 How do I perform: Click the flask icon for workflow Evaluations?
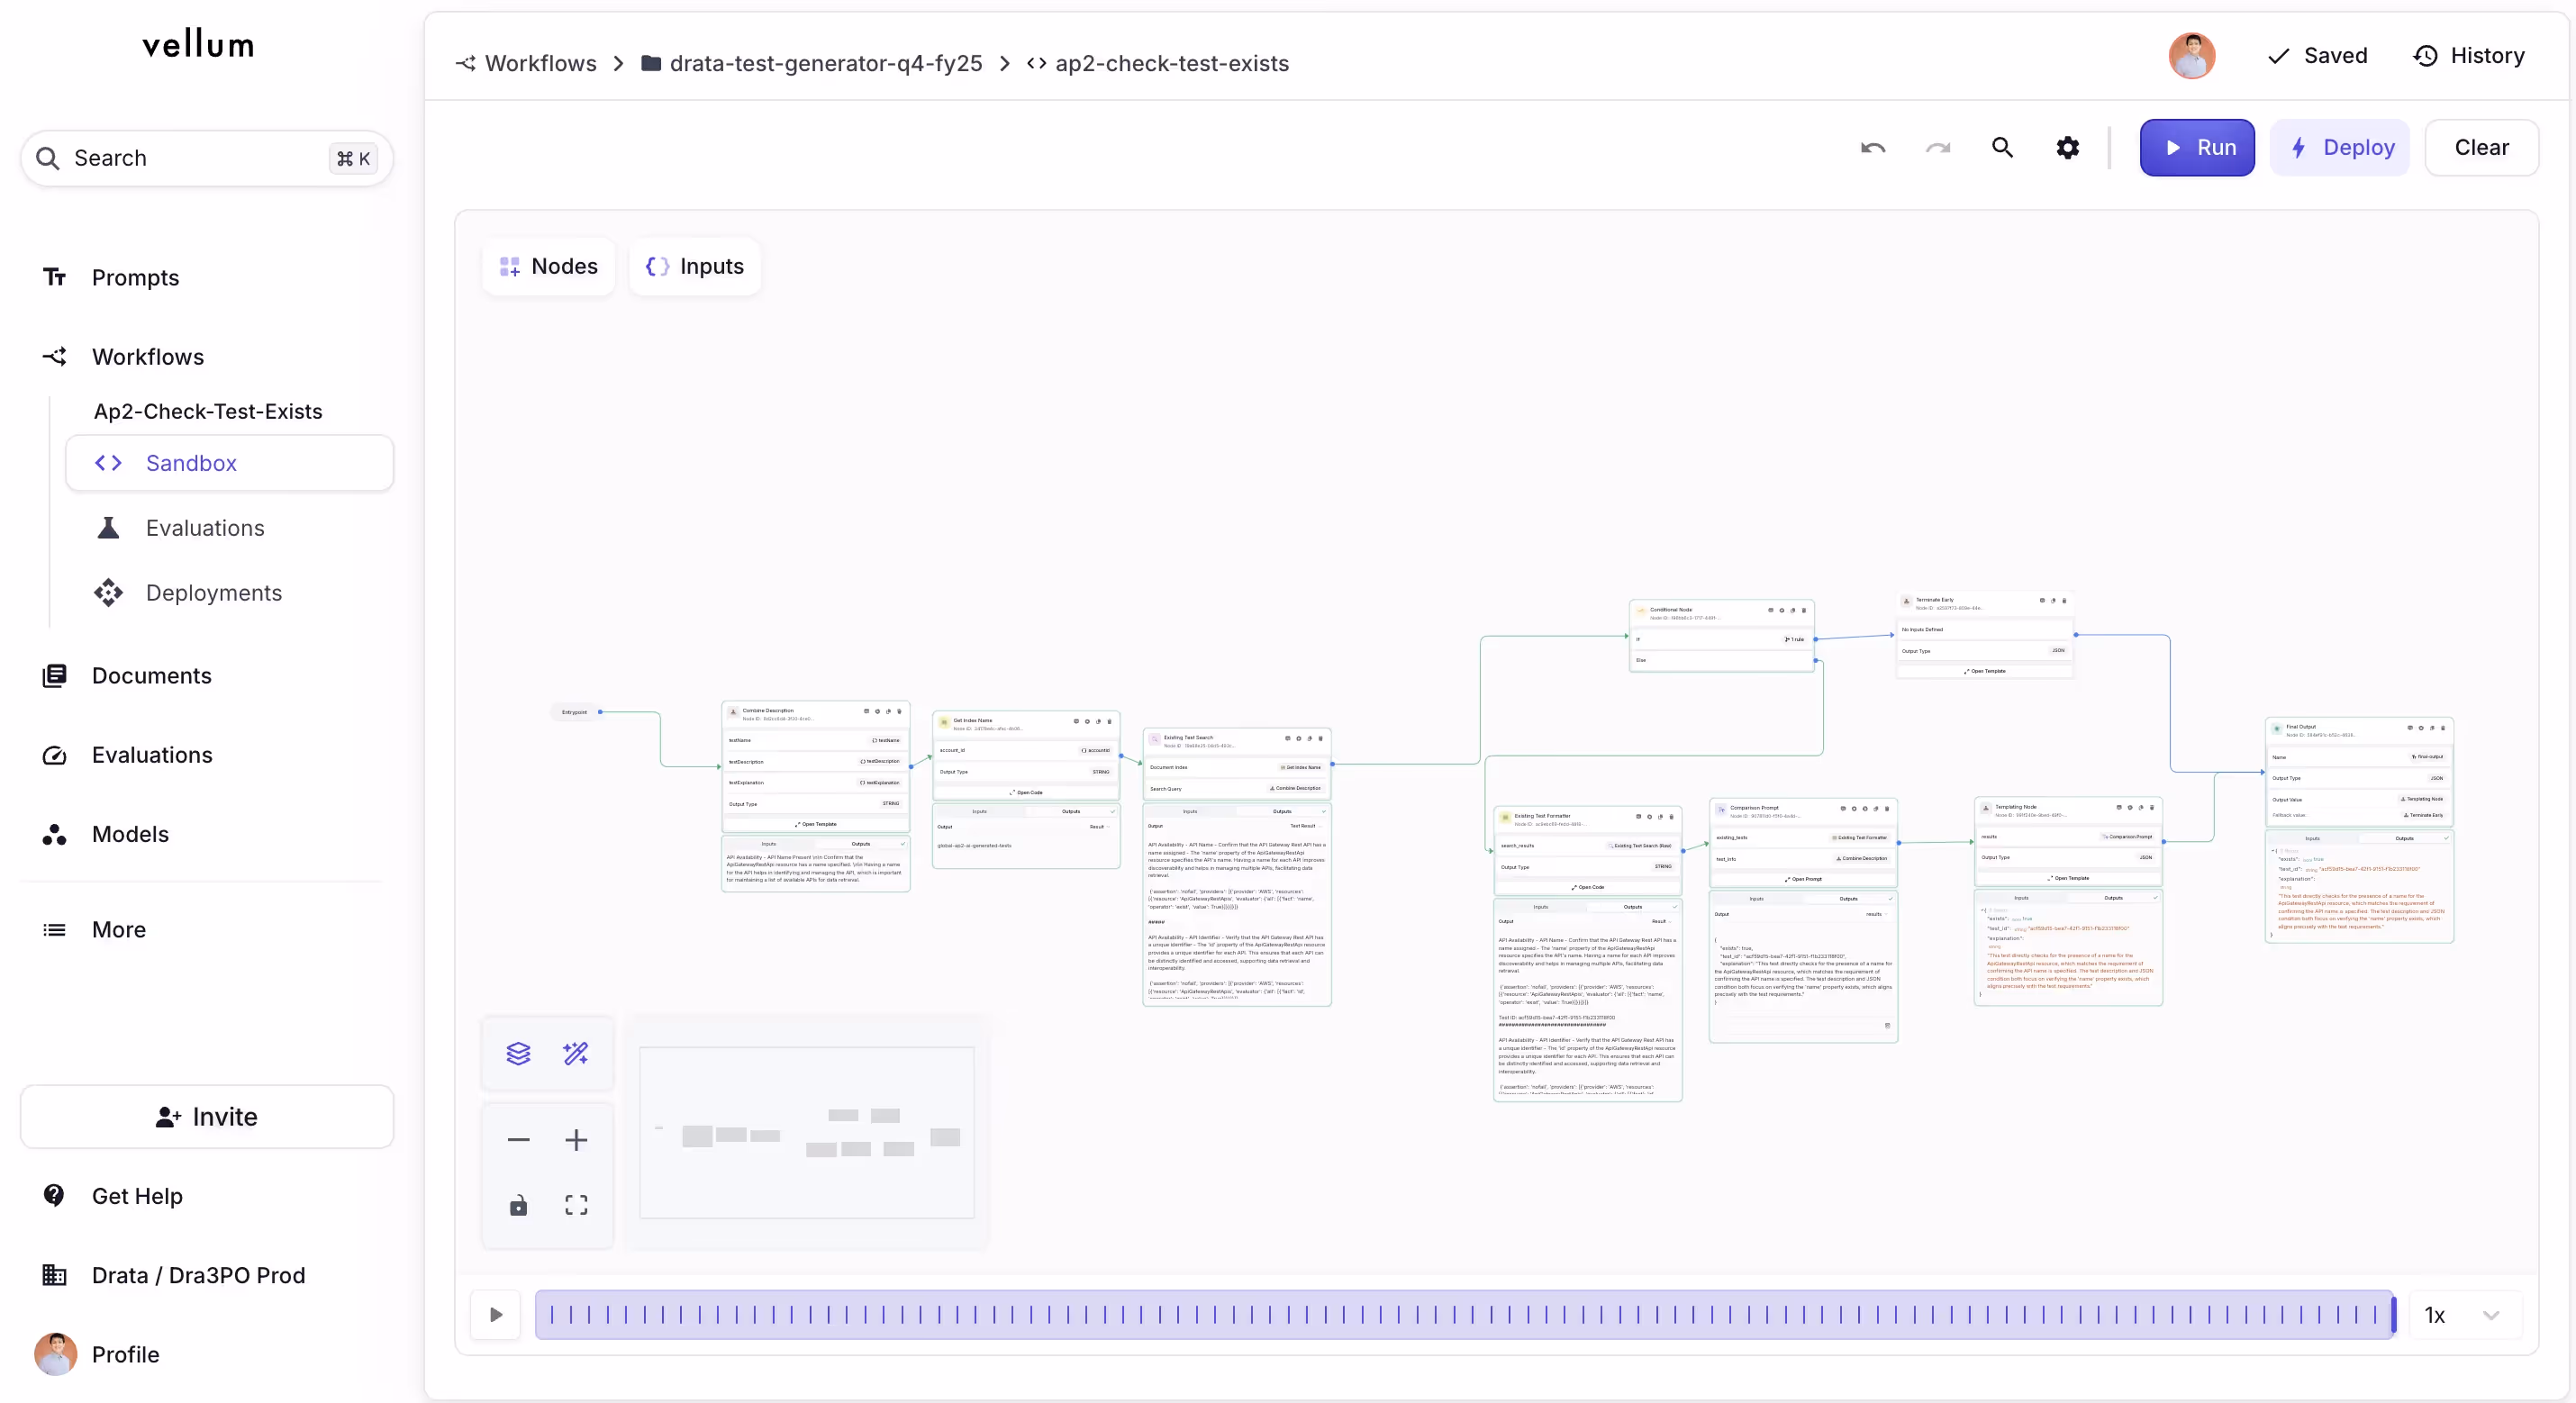pyautogui.click(x=108, y=528)
